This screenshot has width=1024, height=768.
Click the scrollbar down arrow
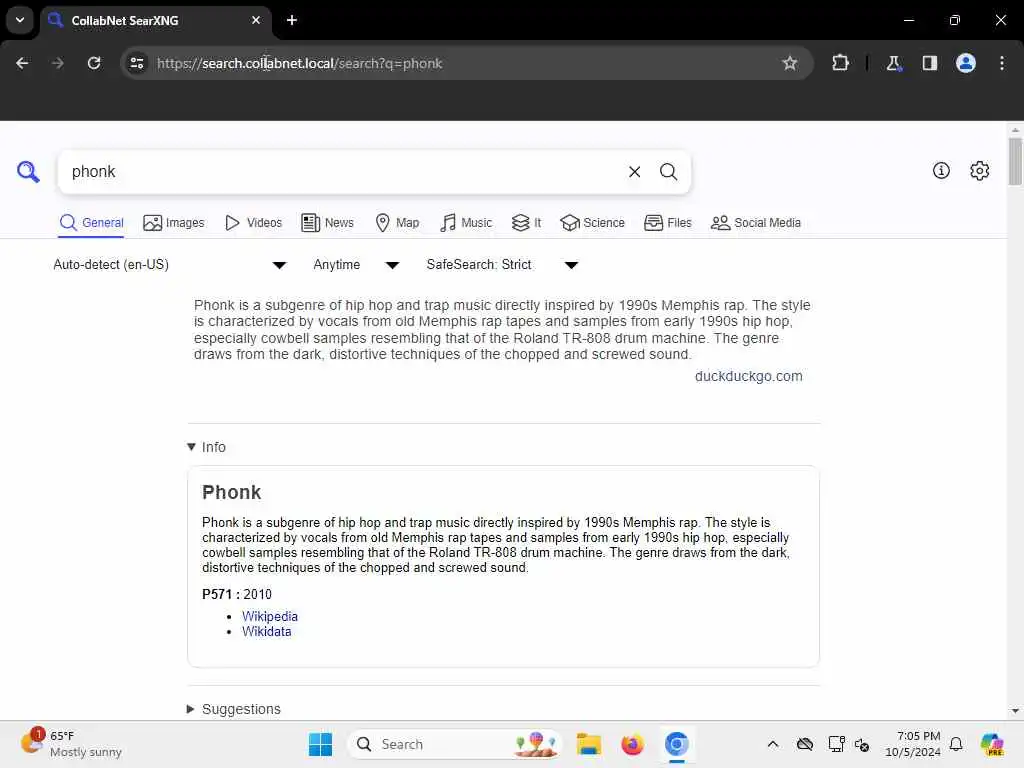(x=1015, y=711)
